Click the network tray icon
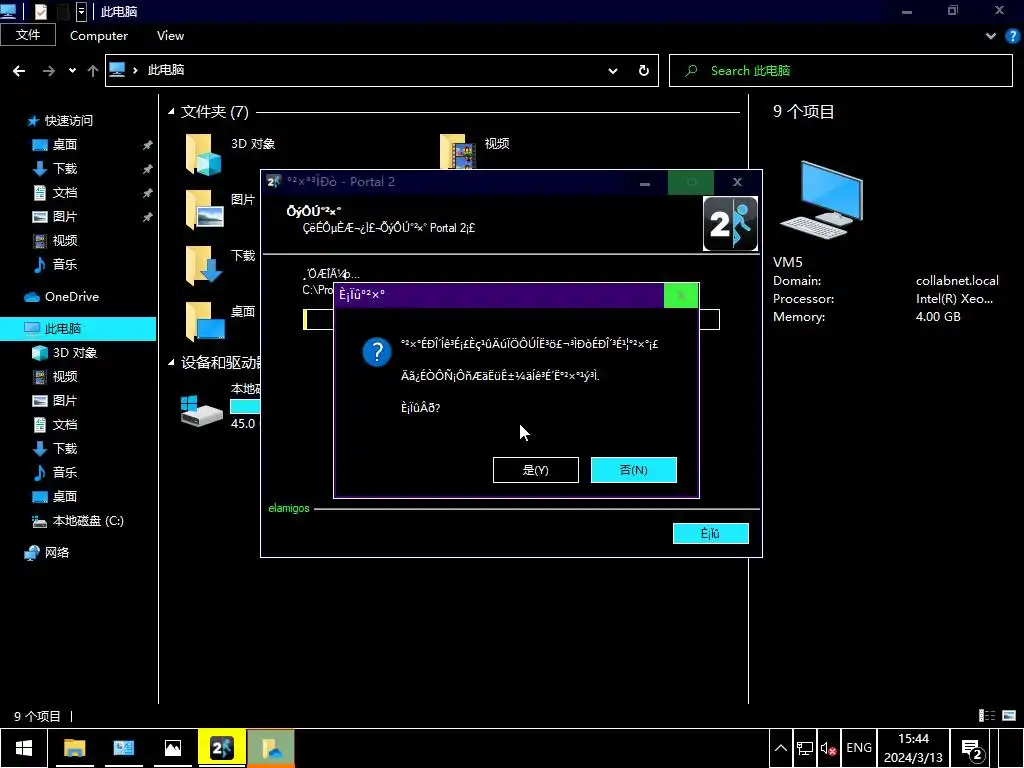 [x=805, y=748]
